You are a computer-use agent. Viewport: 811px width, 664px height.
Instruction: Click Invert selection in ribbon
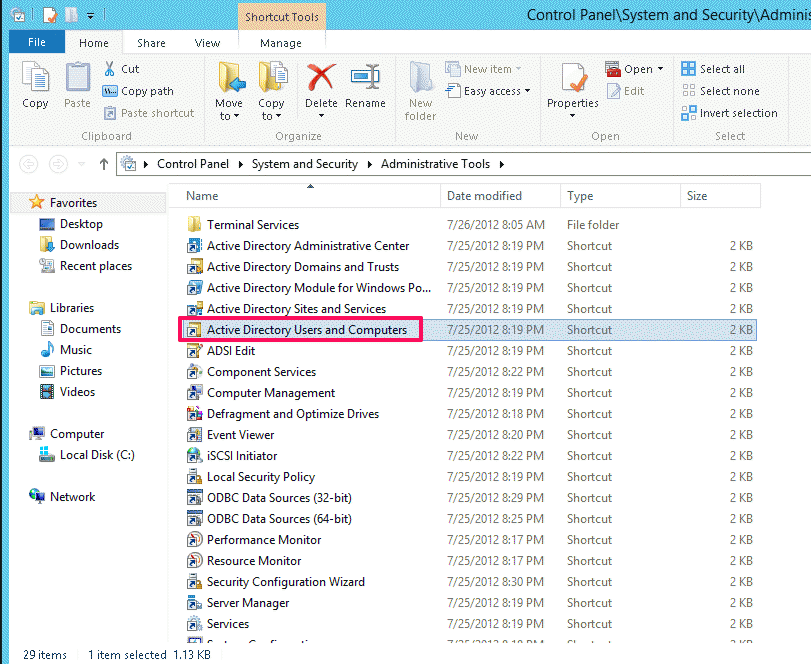tap(729, 113)
